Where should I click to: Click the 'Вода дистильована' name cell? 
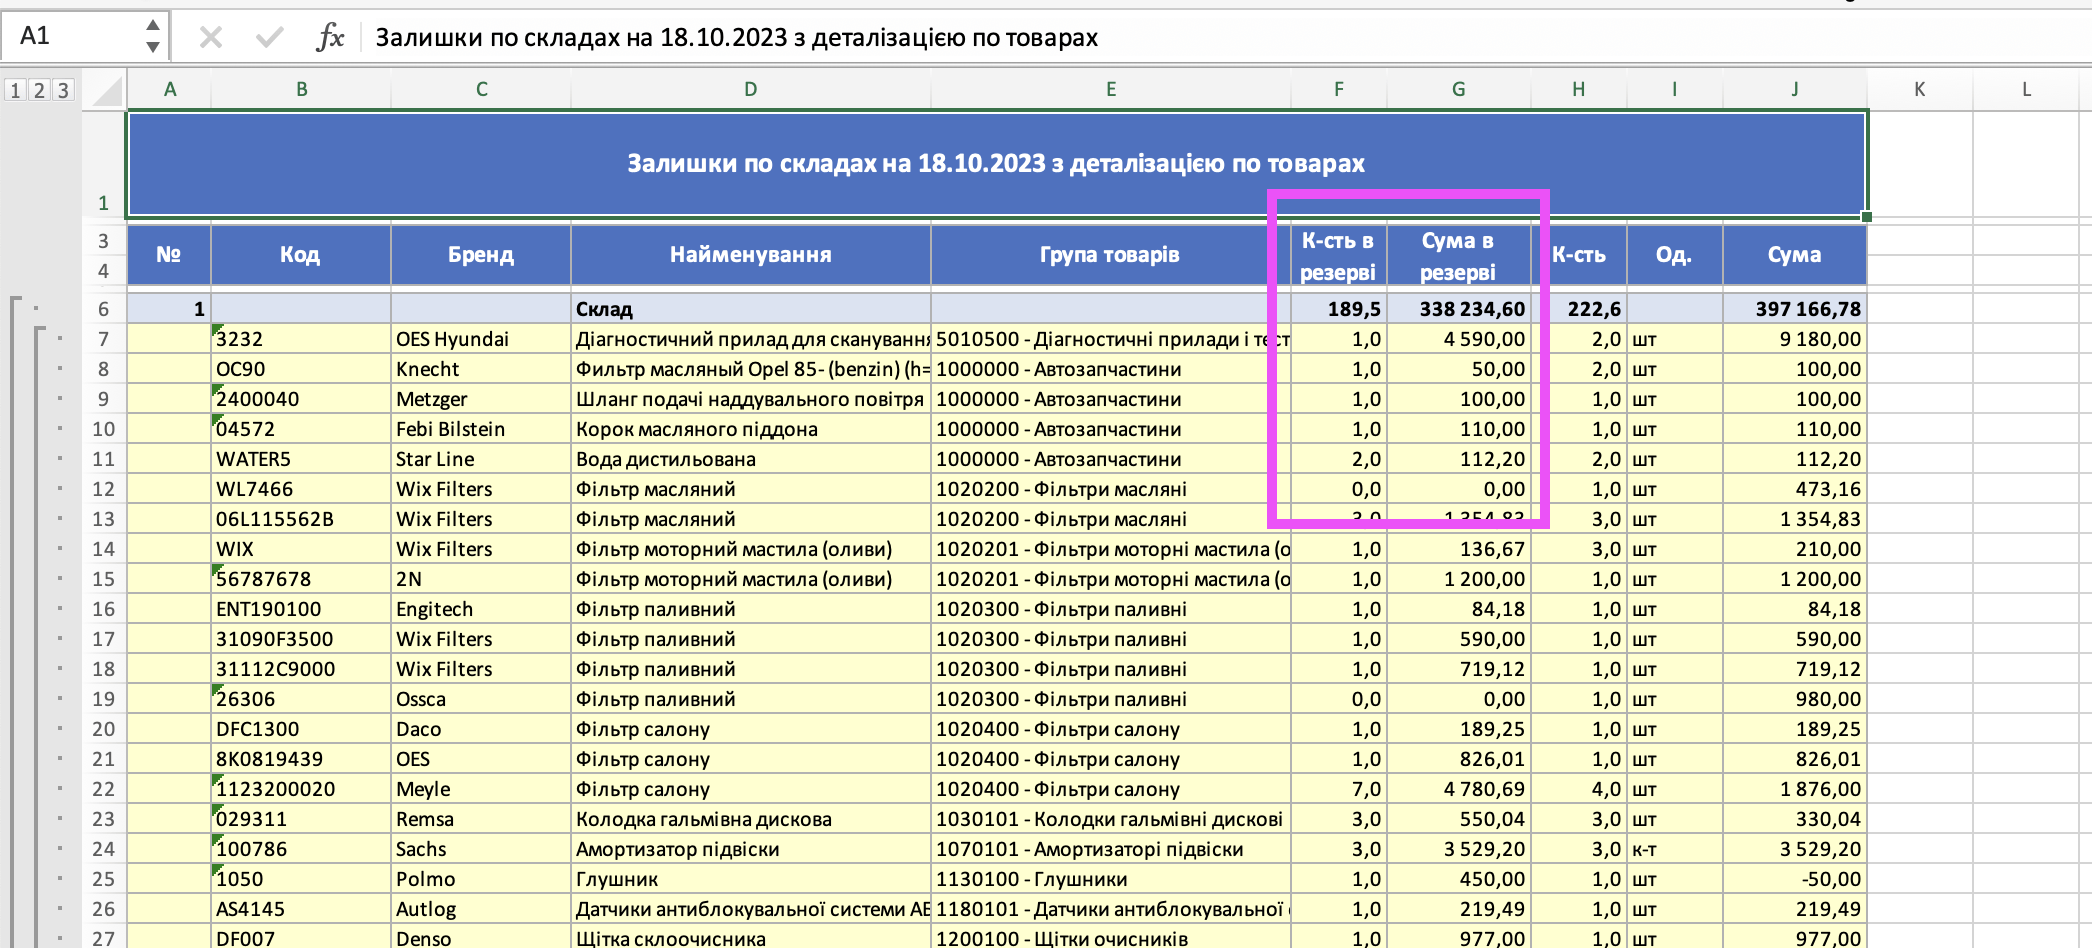coord(751,459)
